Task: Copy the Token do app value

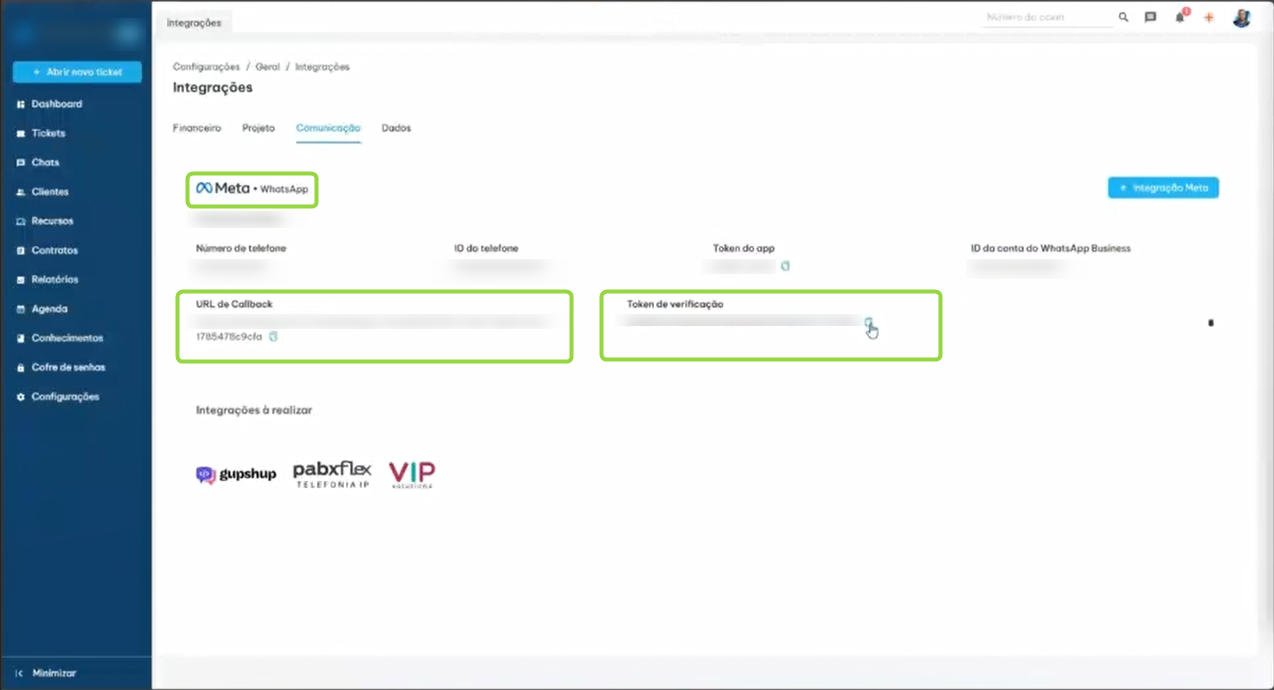Action: pyautogui.click(x=785, y=266)
